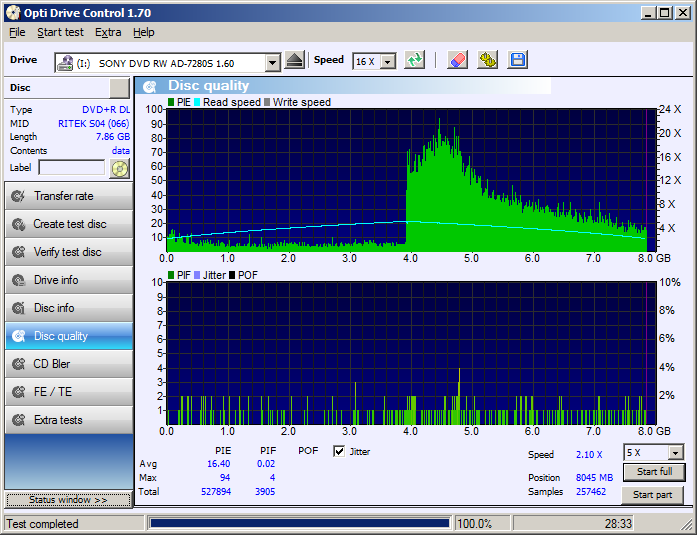
Task: Select Drive info in sidebar
Action: pyautogui.click(x=69, y=280)
